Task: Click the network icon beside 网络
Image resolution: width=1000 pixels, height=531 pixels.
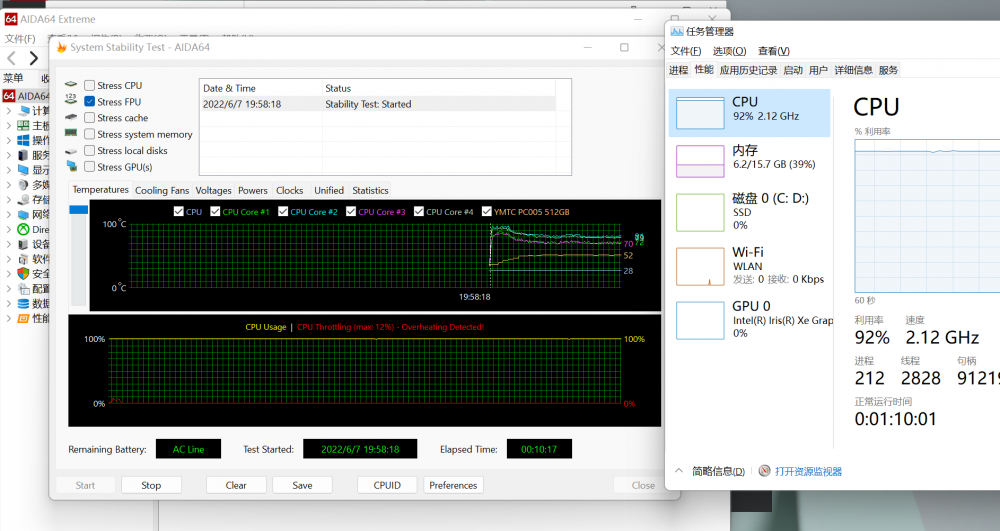Action: [24, 214]
